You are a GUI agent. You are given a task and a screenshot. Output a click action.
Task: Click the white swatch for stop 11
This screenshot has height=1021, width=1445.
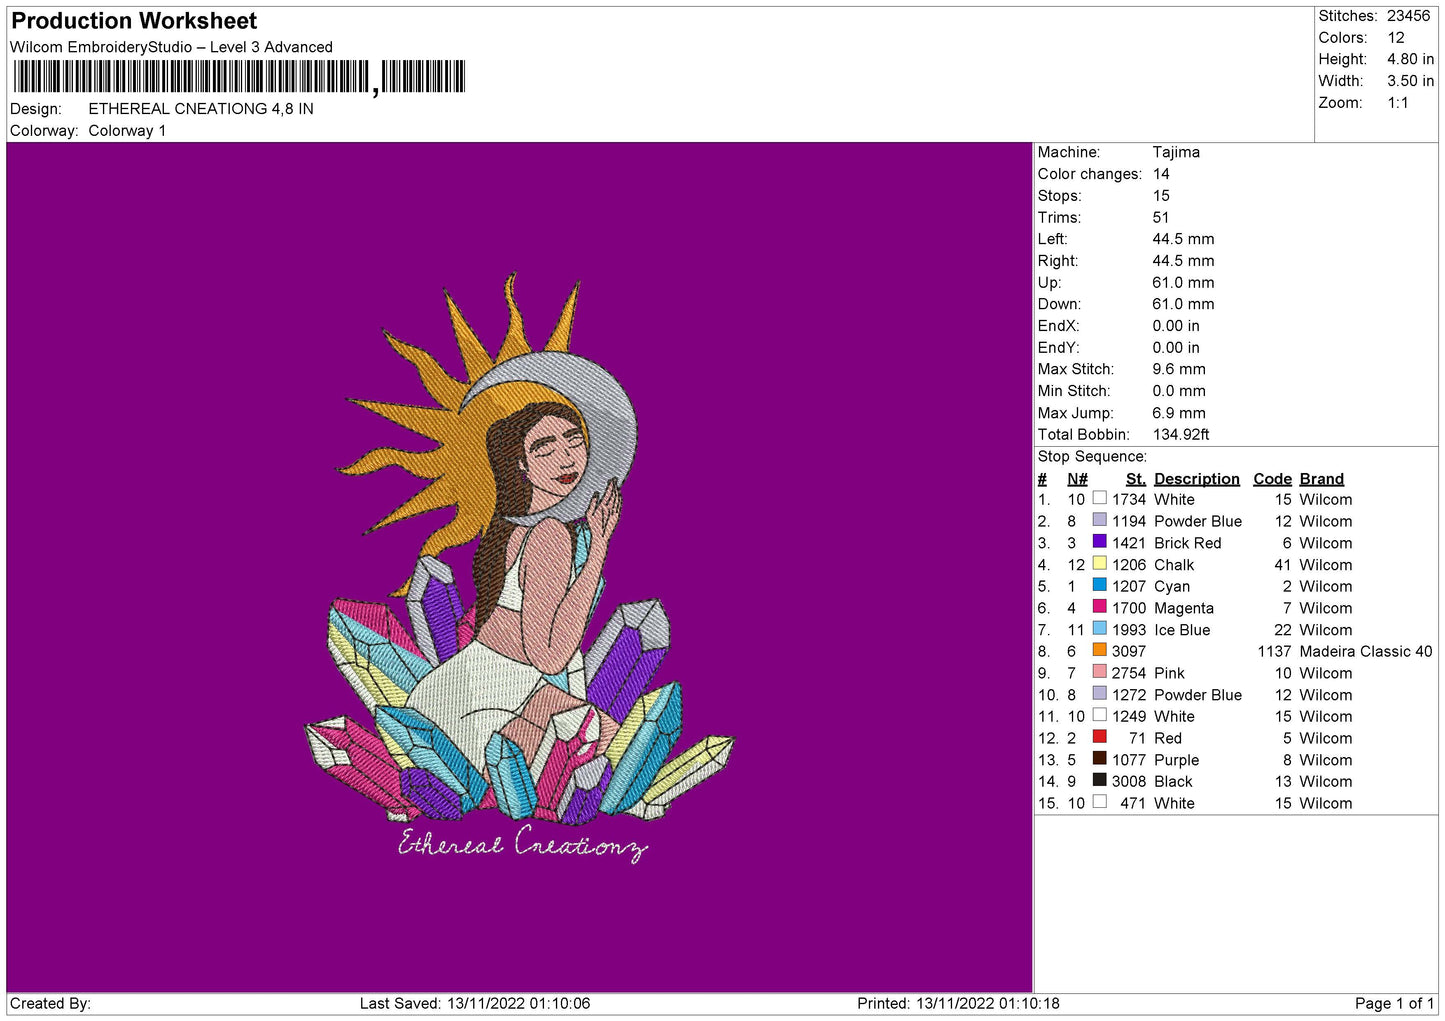[1099, 715]
